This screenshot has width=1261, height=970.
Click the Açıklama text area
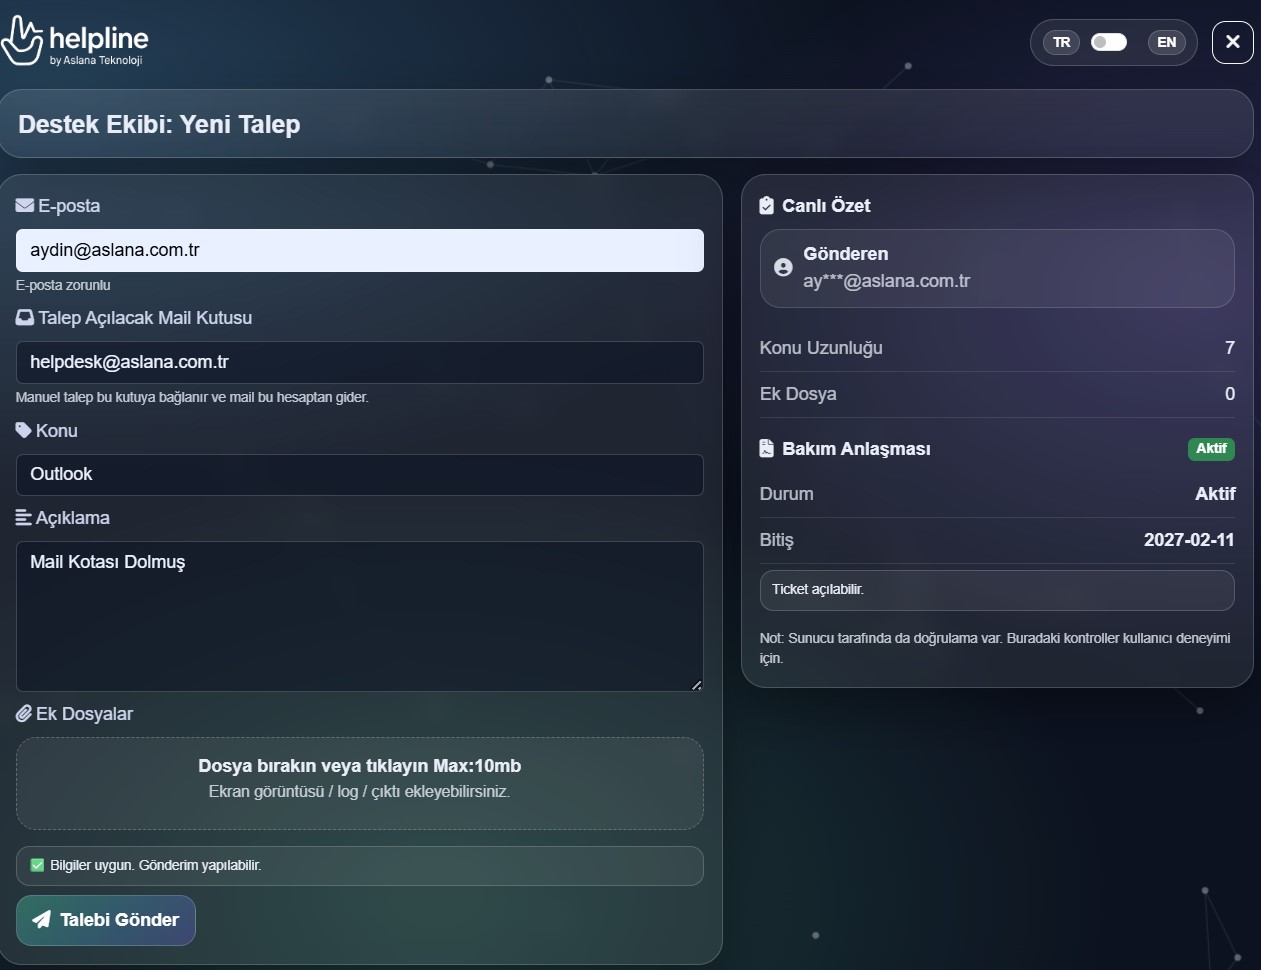coord(359,616)
